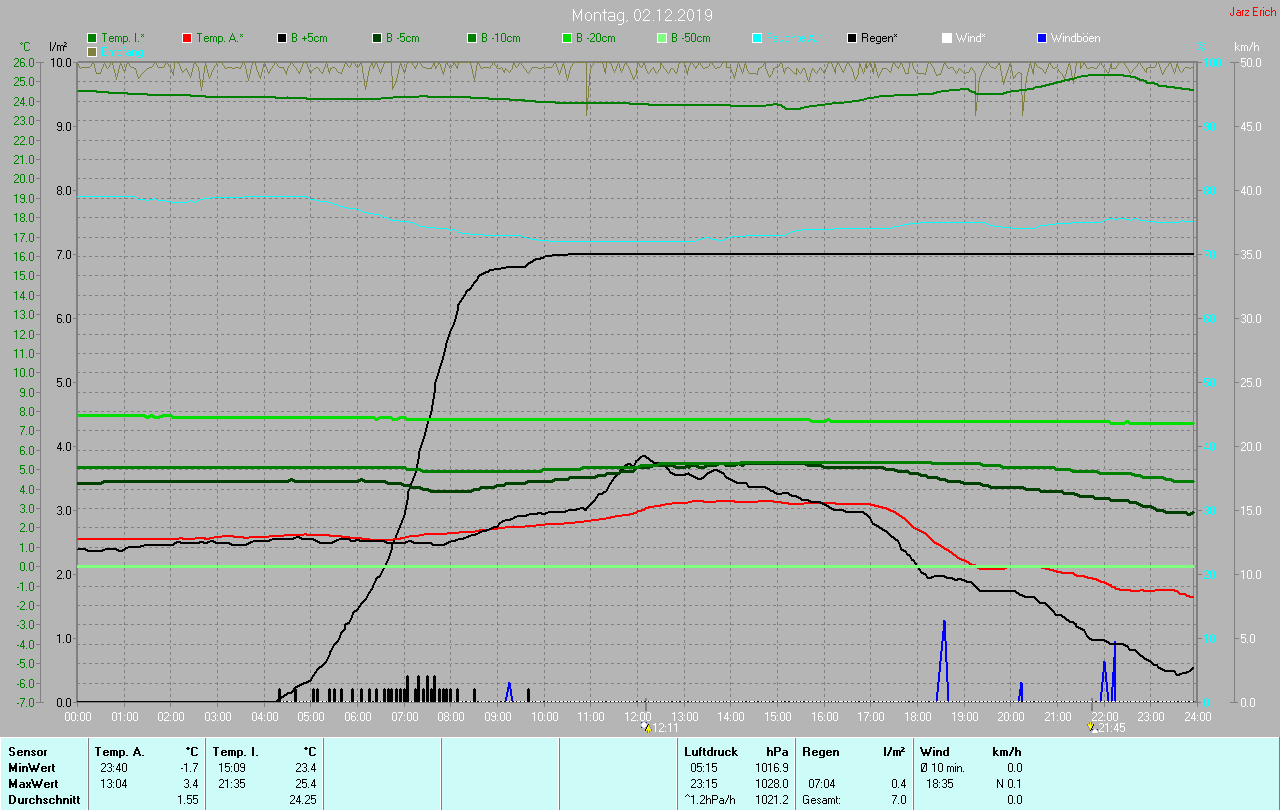This screenshot has height=810, width=1280.
Task: Select the minimum outside temperature "-1.7"
Action: (x=189, y=767)
